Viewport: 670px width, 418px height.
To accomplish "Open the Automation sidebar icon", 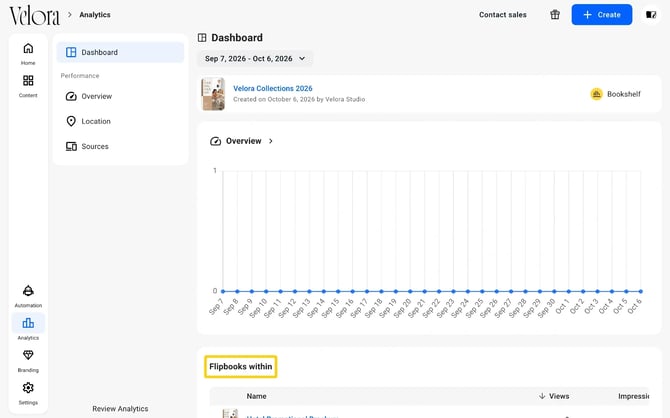I will tap(28, 291).
